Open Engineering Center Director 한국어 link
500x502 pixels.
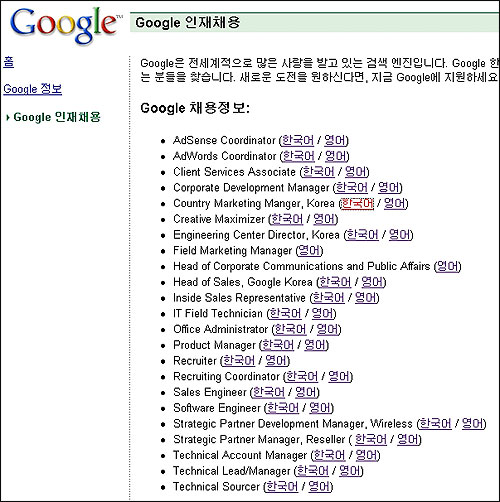coord(363,235)
